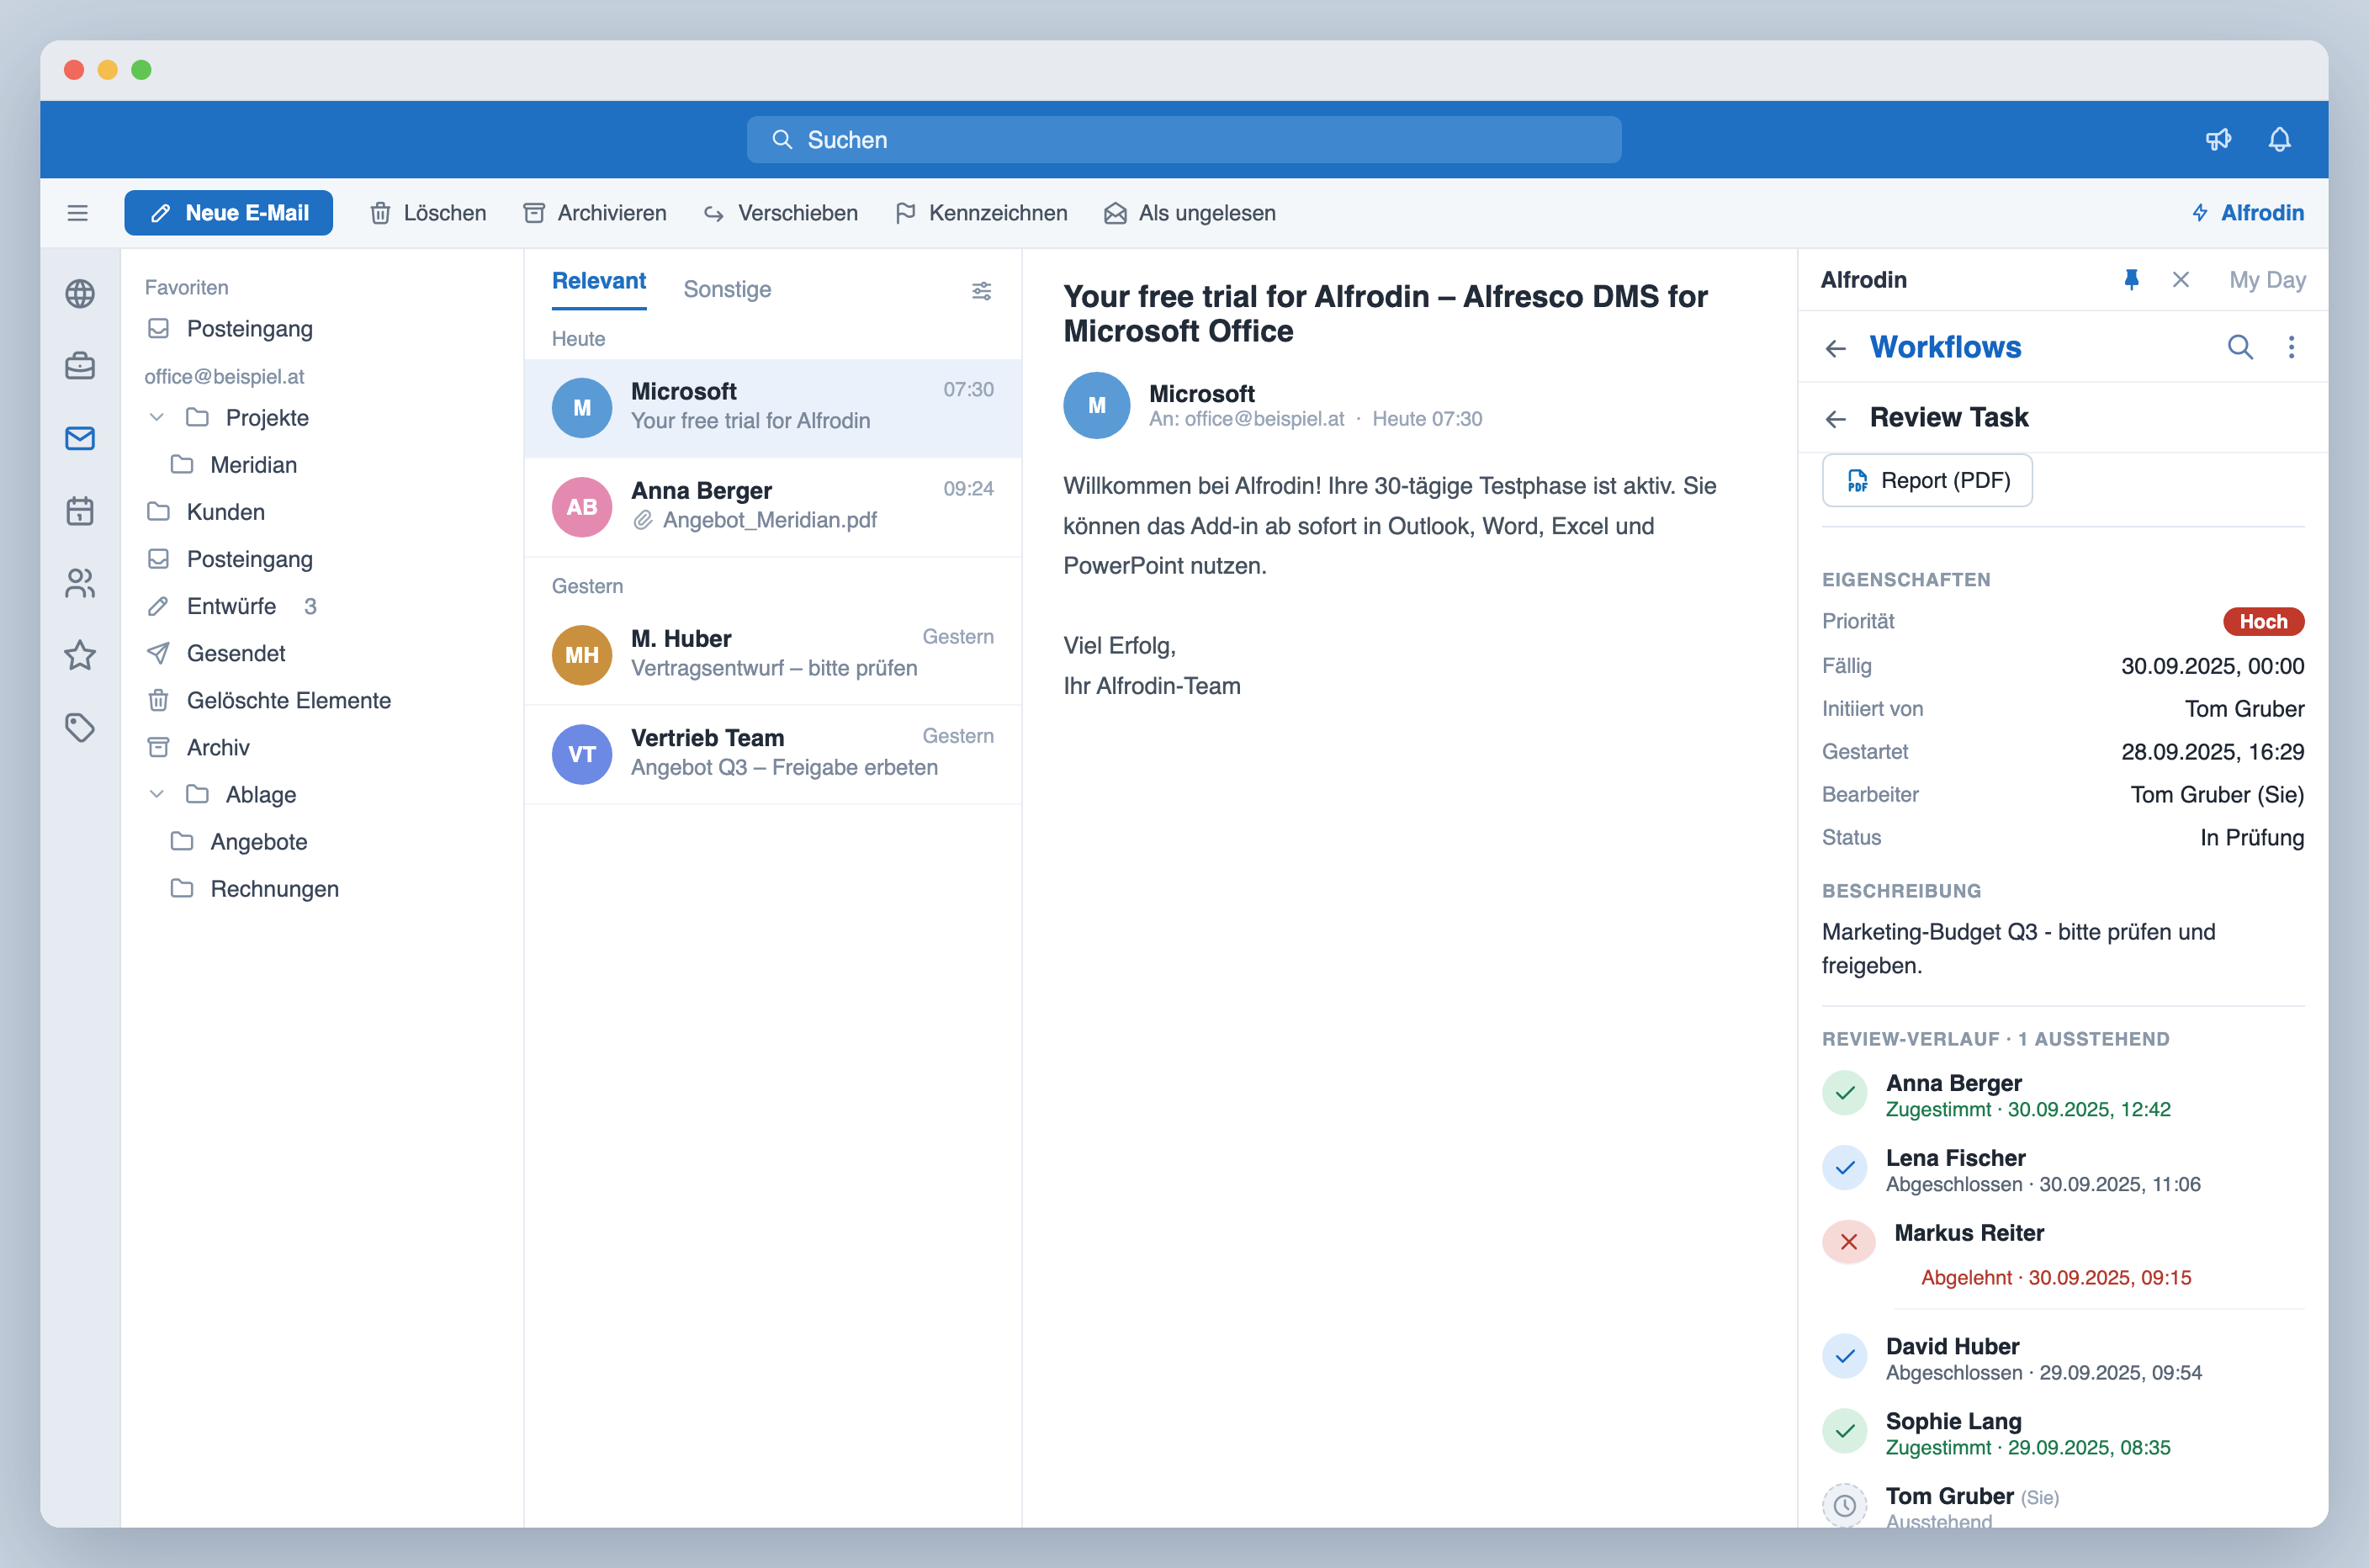Go back from Review Task
The width and height of the screenshot is (2369, 1568).
click(x=1835, y=418)
